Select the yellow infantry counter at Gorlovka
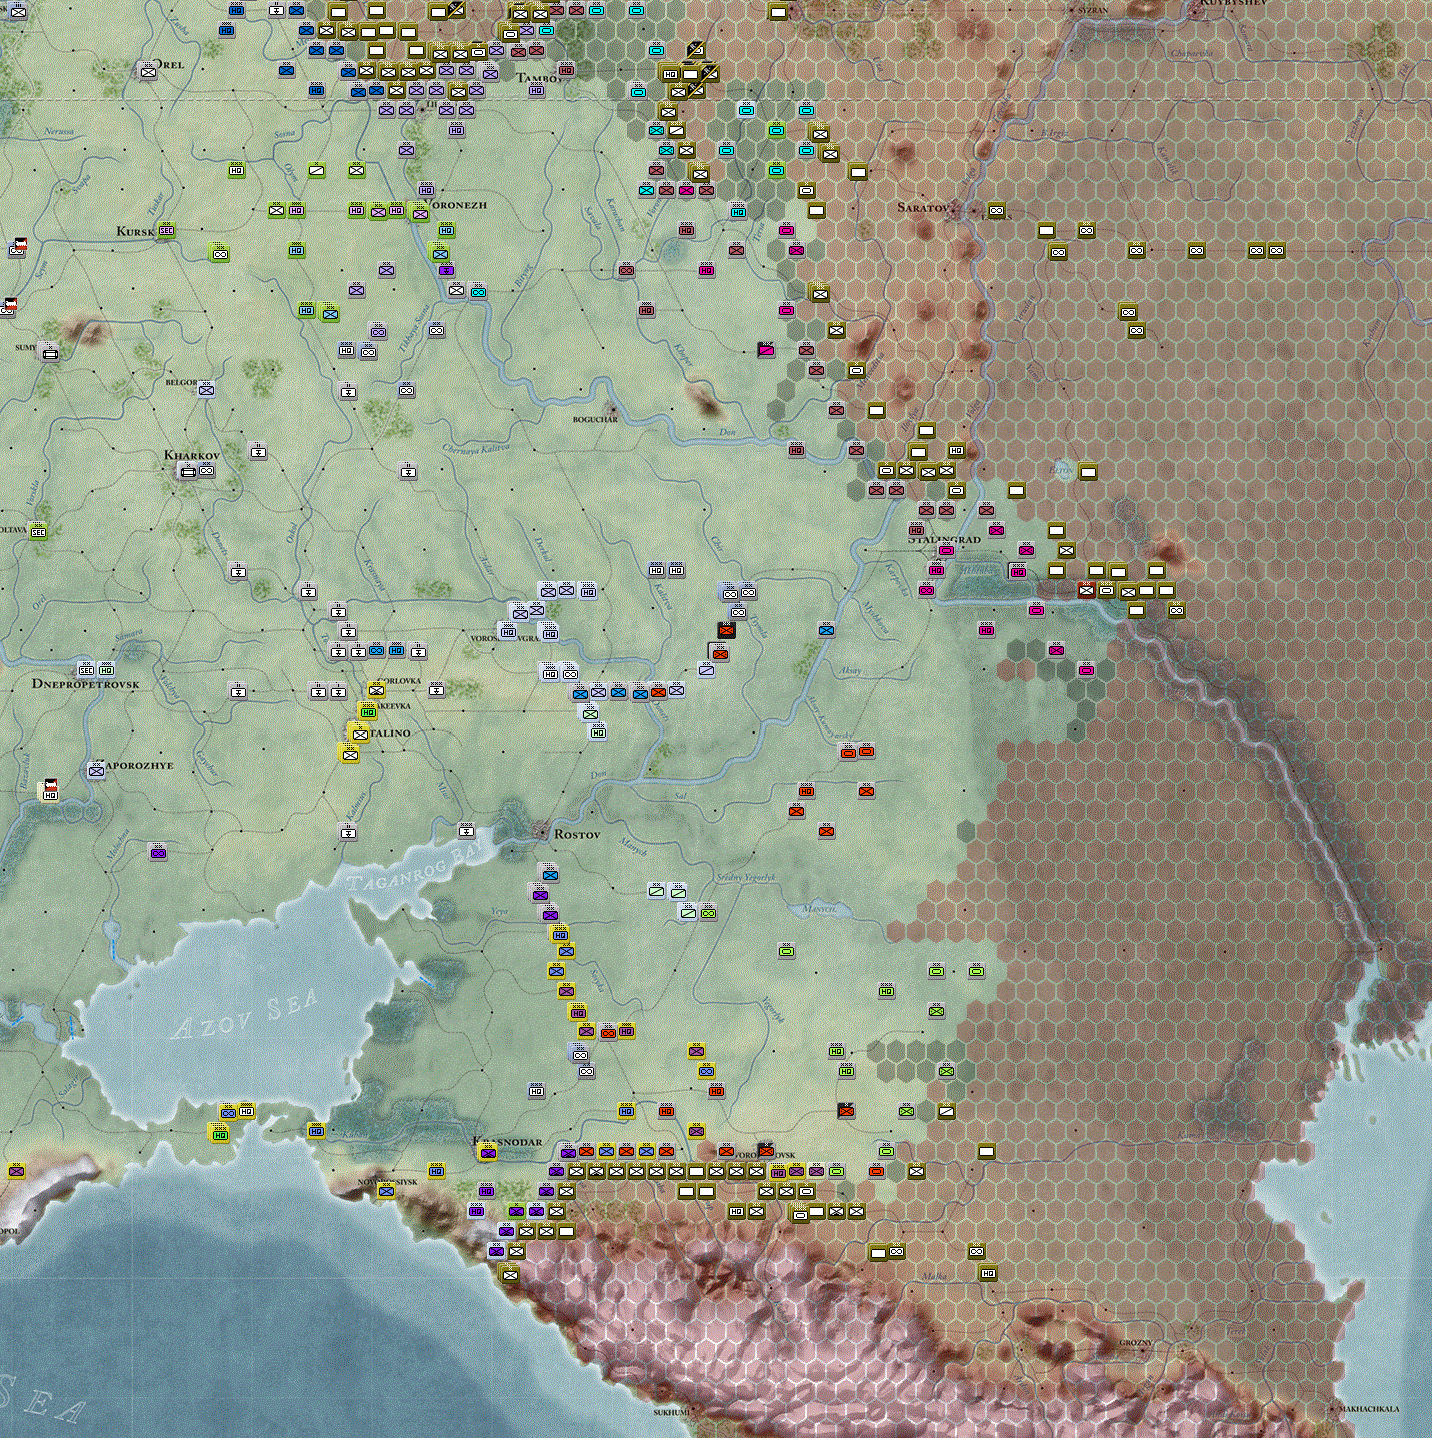This screenshot has height=1438, width=1439. (376, 689)
